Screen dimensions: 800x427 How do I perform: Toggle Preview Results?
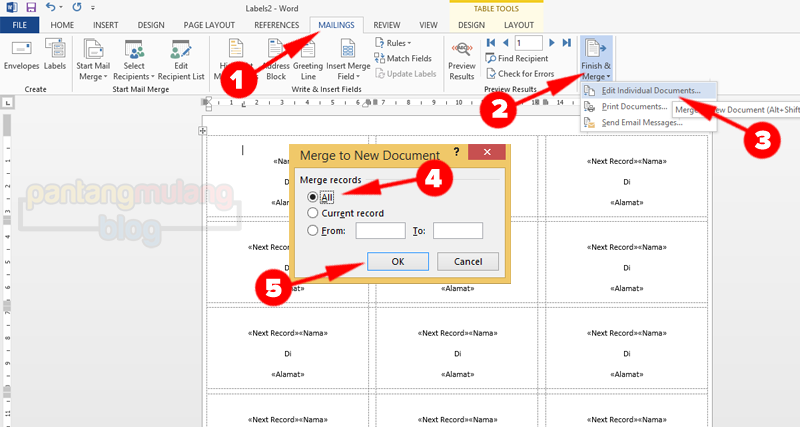click(x=462, y=61)
